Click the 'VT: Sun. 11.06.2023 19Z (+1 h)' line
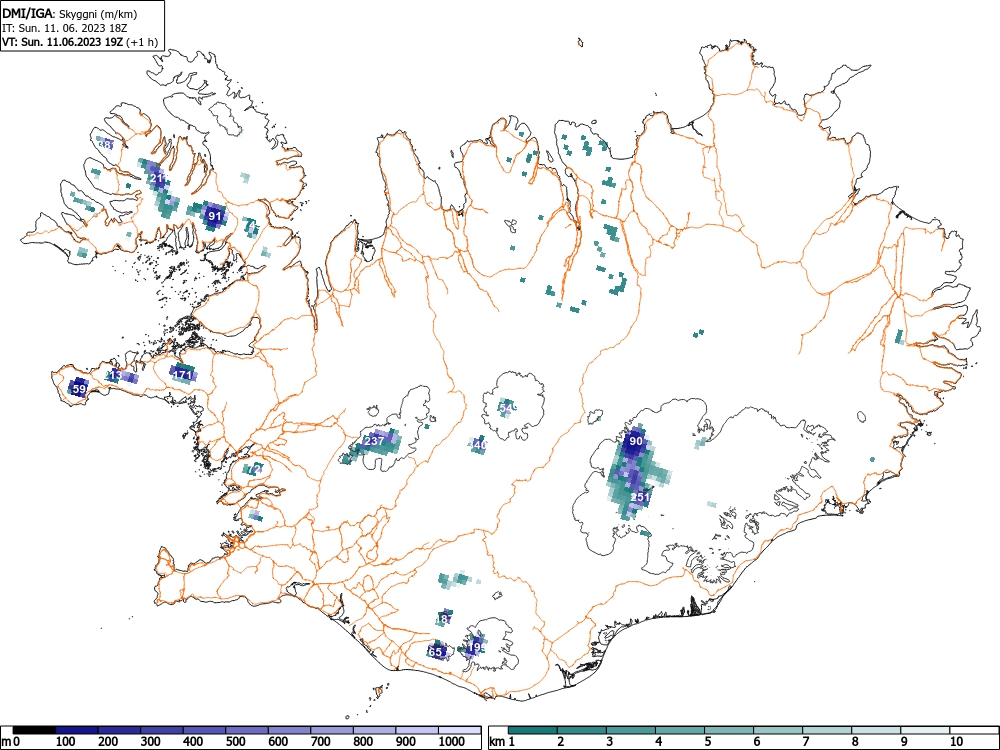1000x750 pixels. click(80, 43)
